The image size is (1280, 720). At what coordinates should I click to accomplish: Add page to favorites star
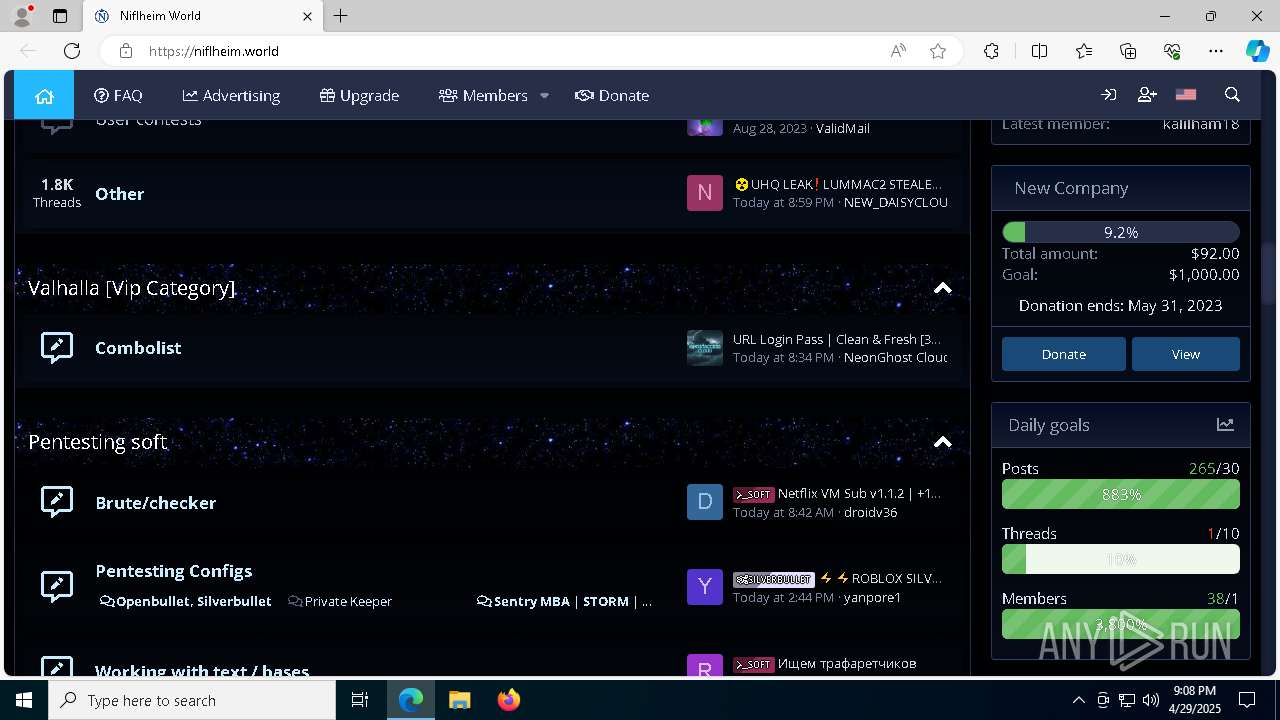click(938, 51)
